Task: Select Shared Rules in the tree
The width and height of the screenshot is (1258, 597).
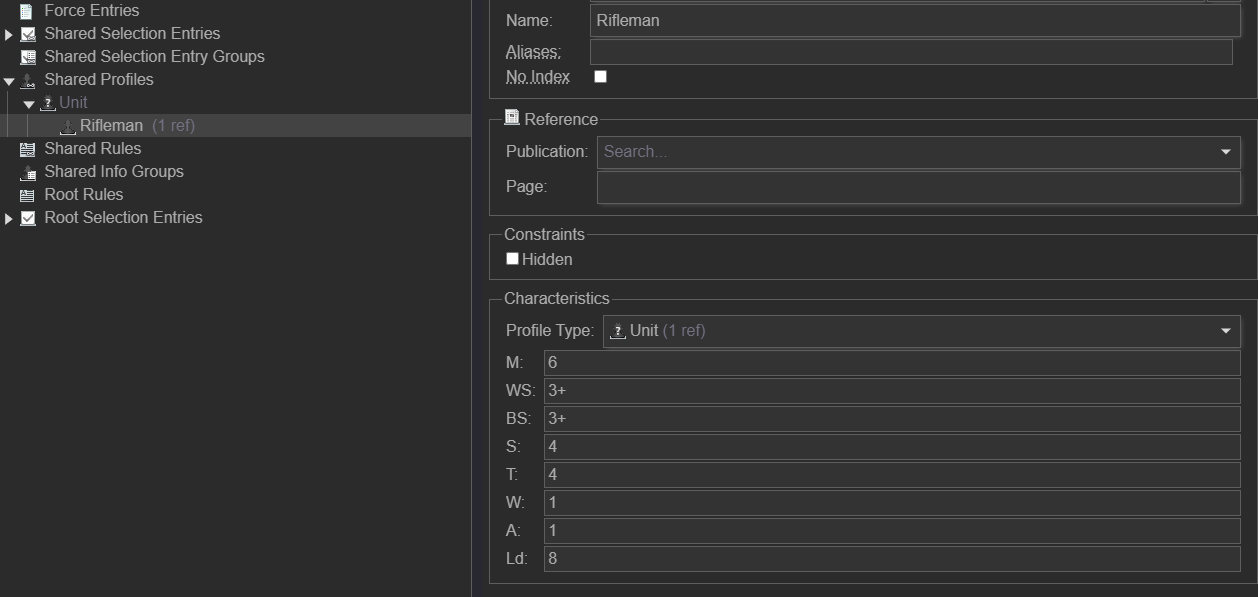Action: coord(93,149)
